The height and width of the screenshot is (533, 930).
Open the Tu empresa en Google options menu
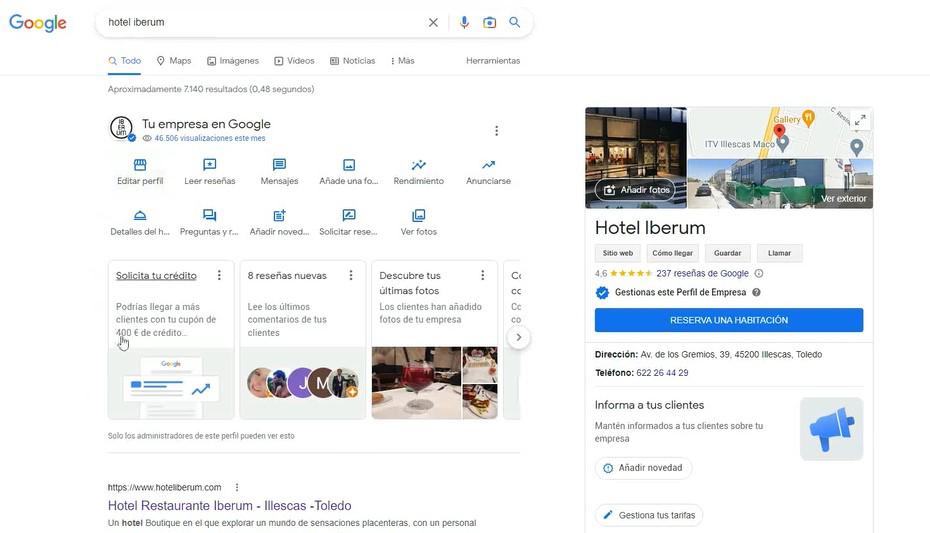click(x=496, y=130)
